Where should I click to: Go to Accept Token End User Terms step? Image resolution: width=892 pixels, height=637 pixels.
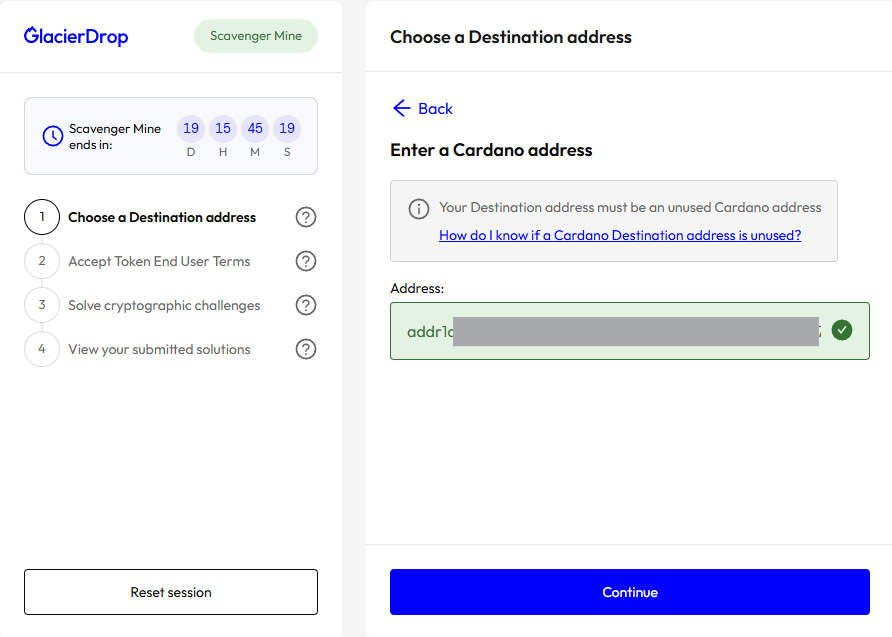pos(159,261)
